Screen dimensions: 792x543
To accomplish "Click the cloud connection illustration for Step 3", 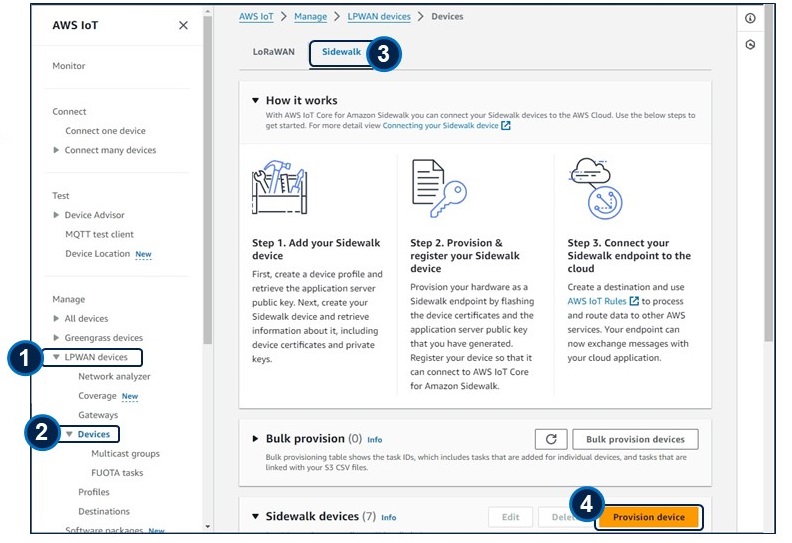I will [x=596, y=188].
